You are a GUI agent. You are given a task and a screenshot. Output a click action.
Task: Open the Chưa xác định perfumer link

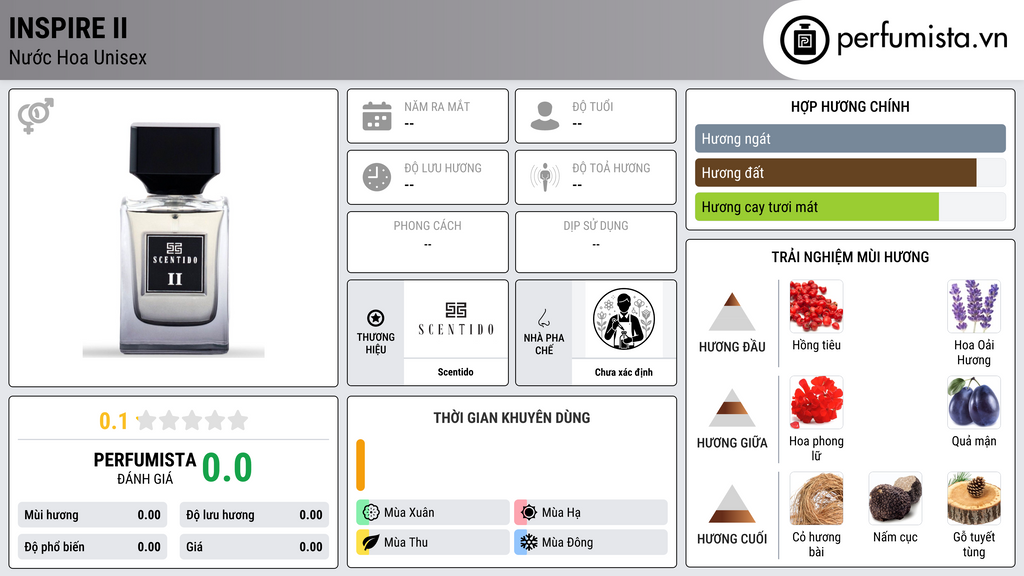(x=624, y=372)
